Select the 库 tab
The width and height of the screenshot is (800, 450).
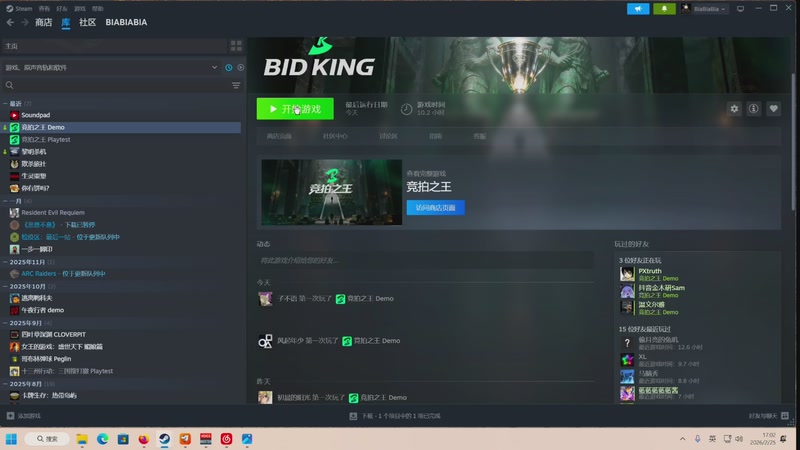tap(66, 22)
